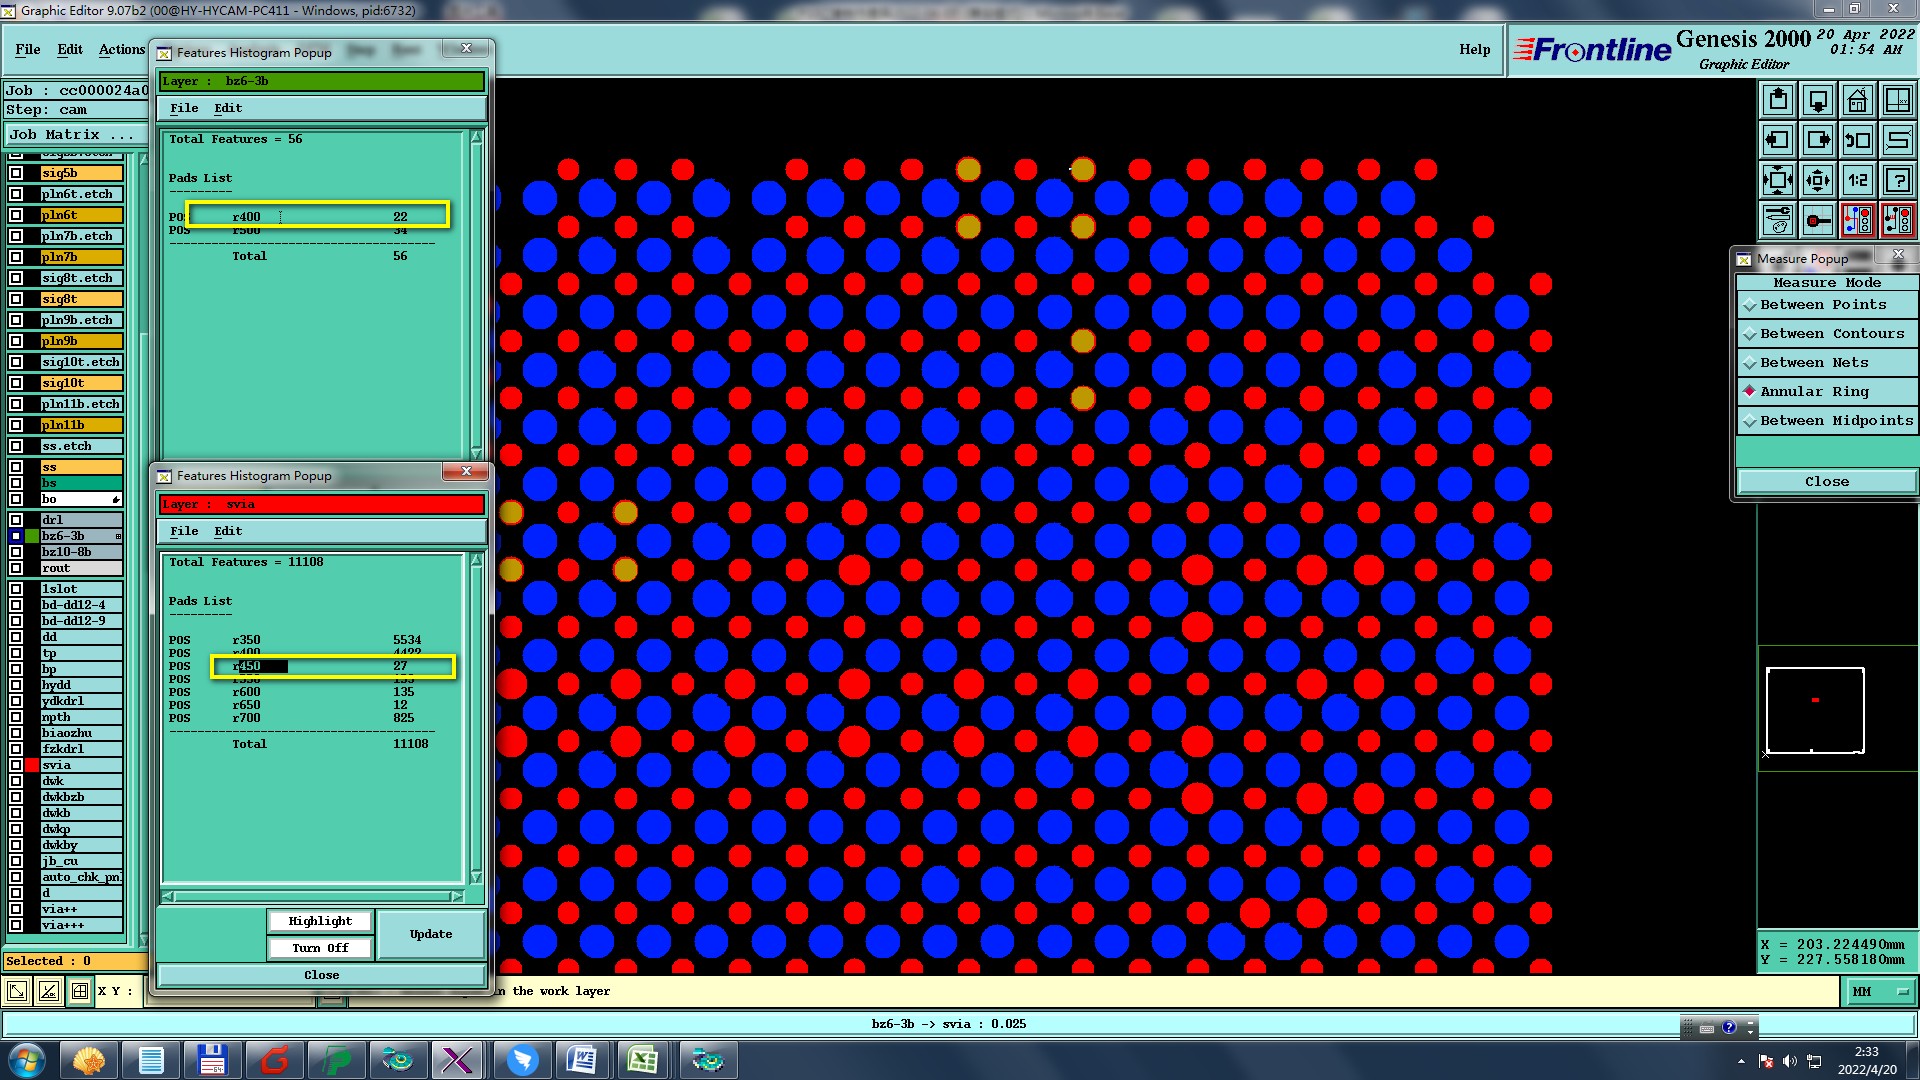
Task: Toggle the svia layer checkbox
Action: click(x=16, y=765)
